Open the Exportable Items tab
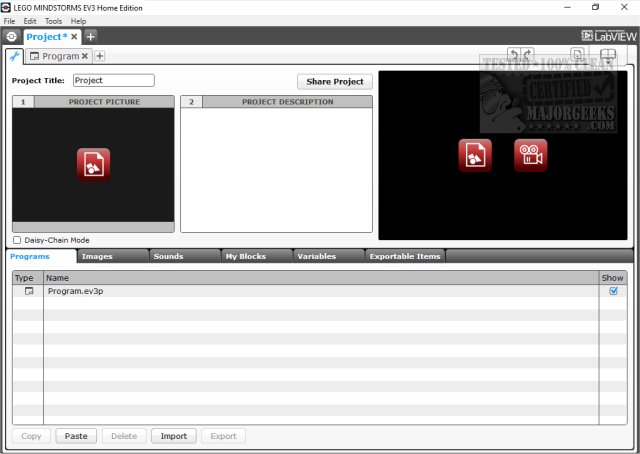640x454 pixels. coord(405,256)
